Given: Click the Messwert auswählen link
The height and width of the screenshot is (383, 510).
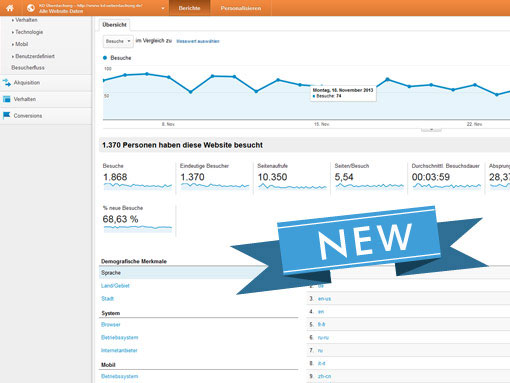Looking at the screenshot, I should (x=198, y=41).
